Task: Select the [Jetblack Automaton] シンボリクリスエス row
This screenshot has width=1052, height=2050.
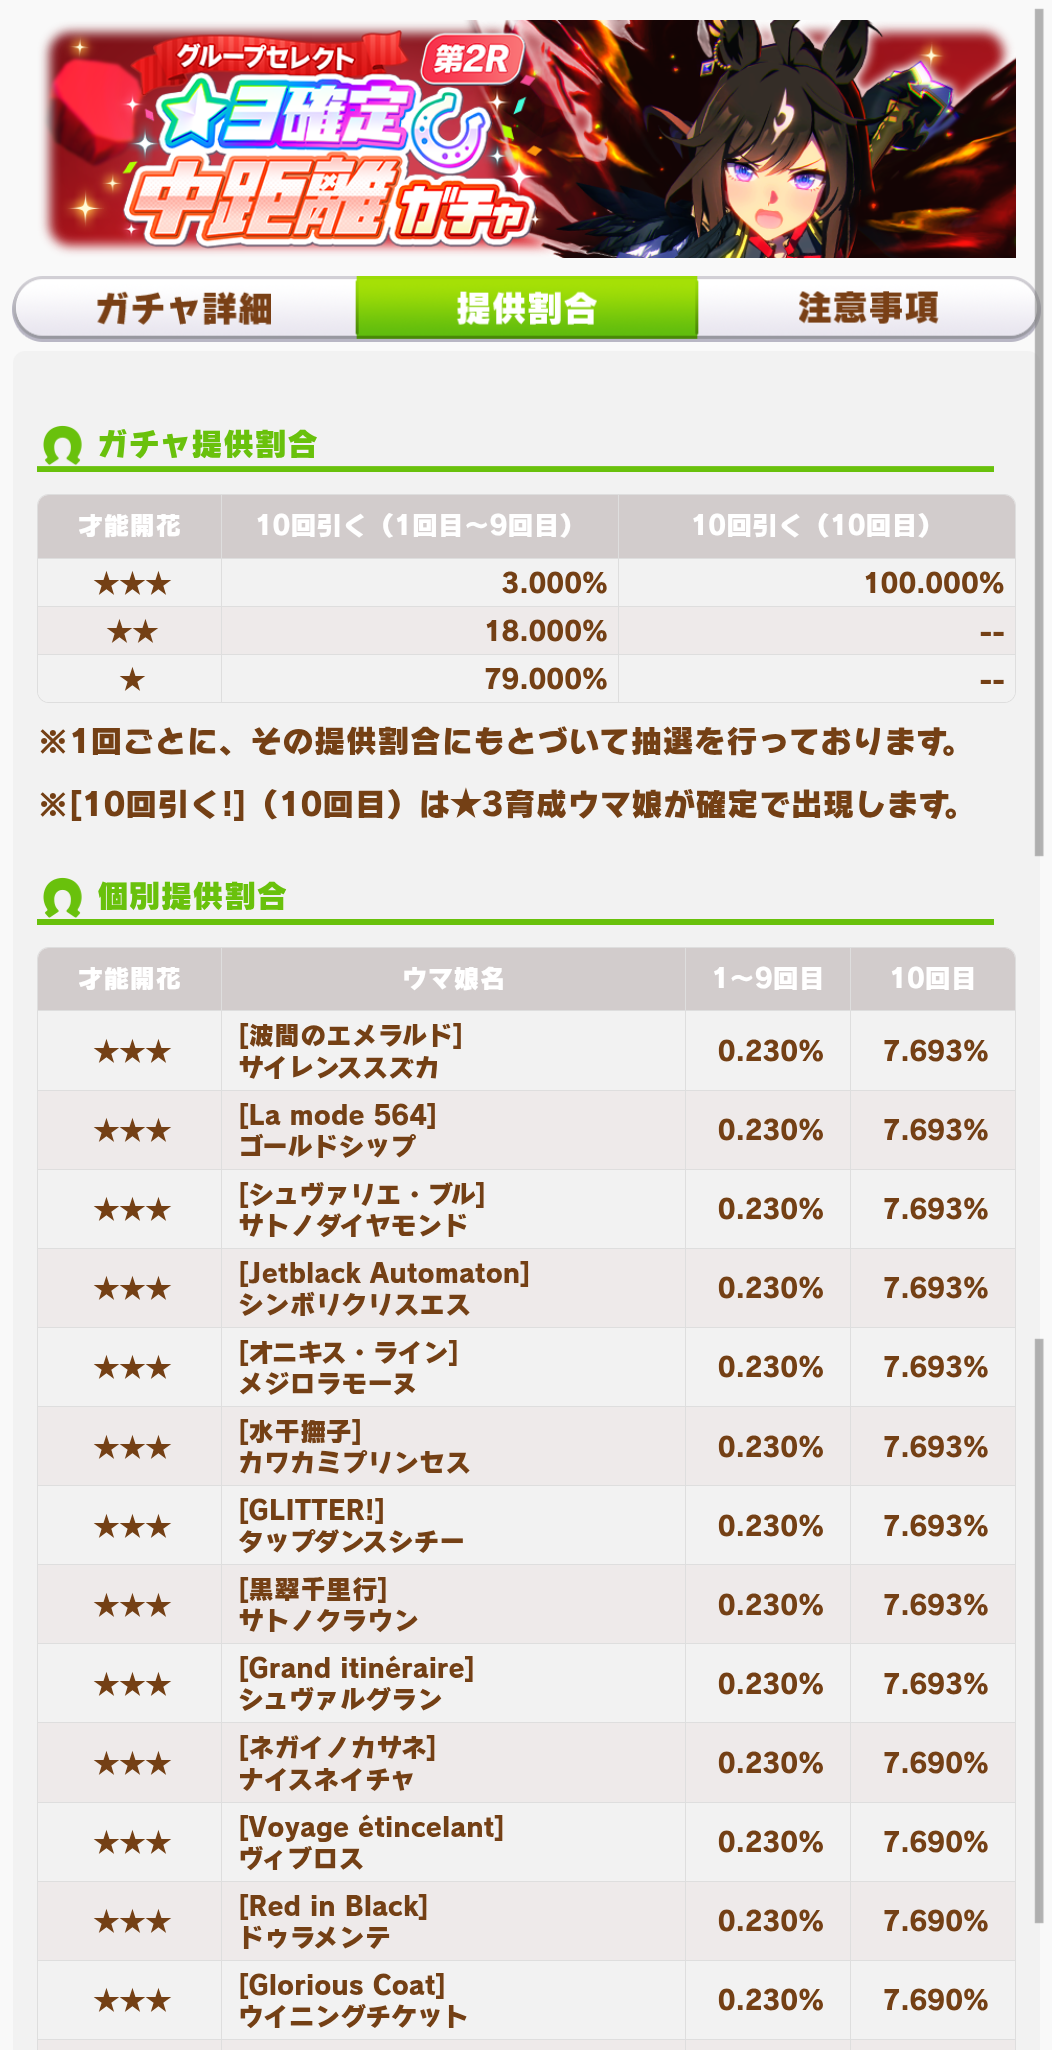Action: point(527,1288)
